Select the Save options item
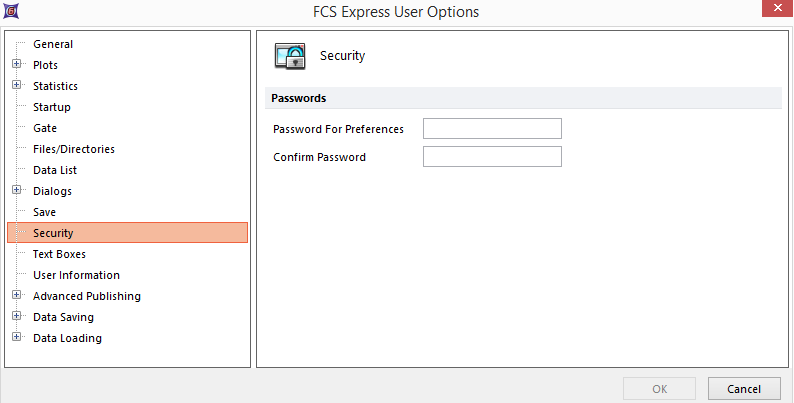This screenshot has height=403, width=794. coord(45,212)
